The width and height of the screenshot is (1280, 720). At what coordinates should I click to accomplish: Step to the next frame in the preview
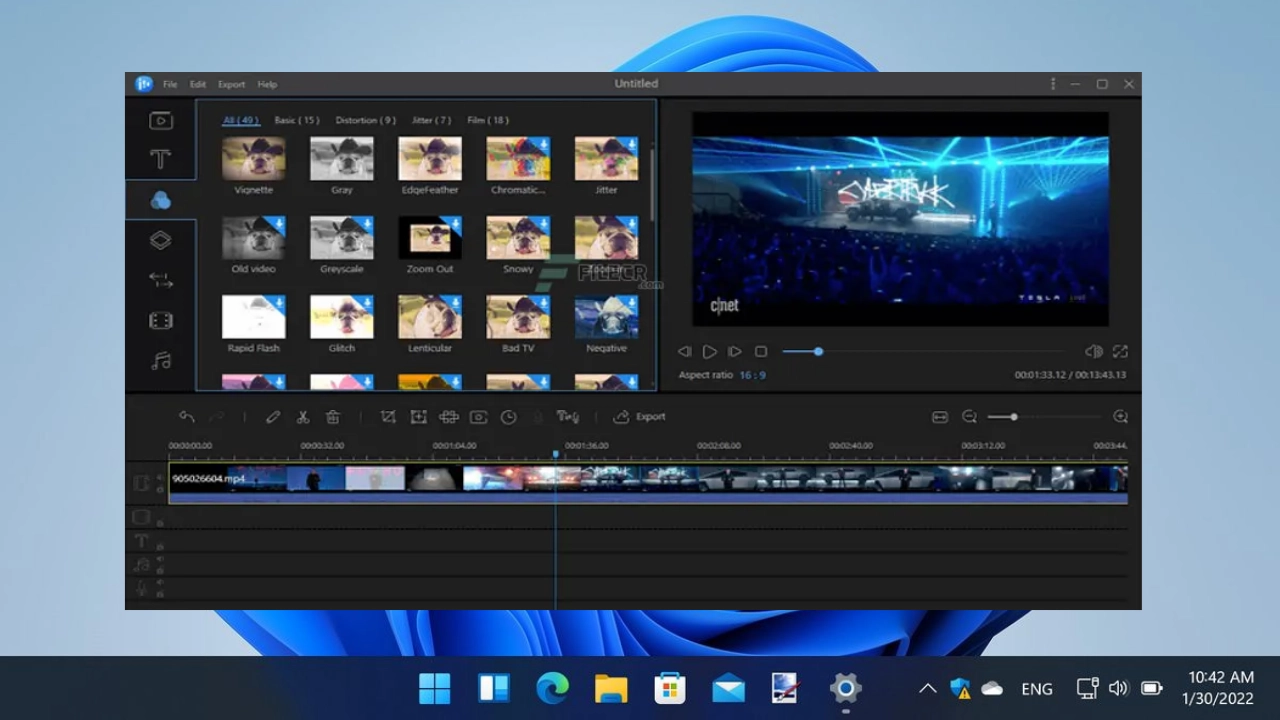pos(735,352)
